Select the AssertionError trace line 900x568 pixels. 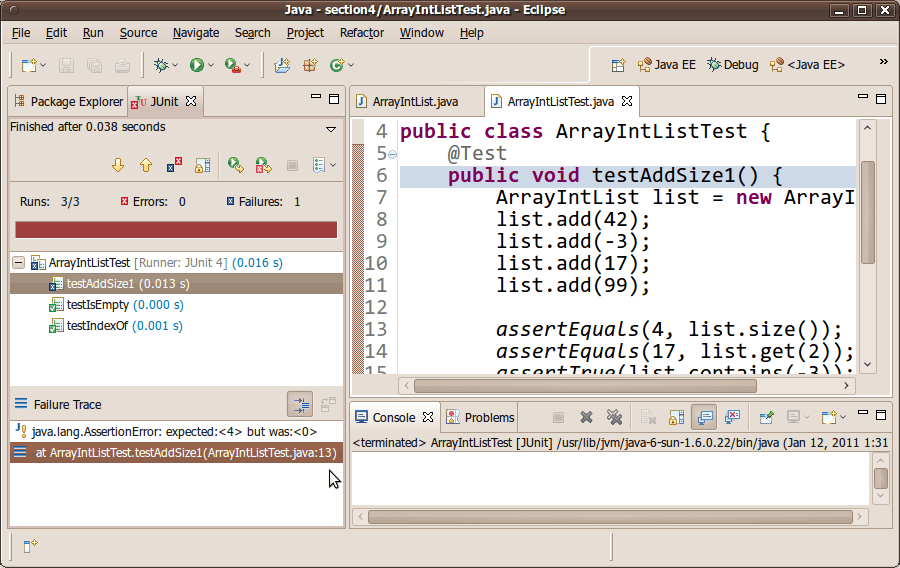[176, 431]
